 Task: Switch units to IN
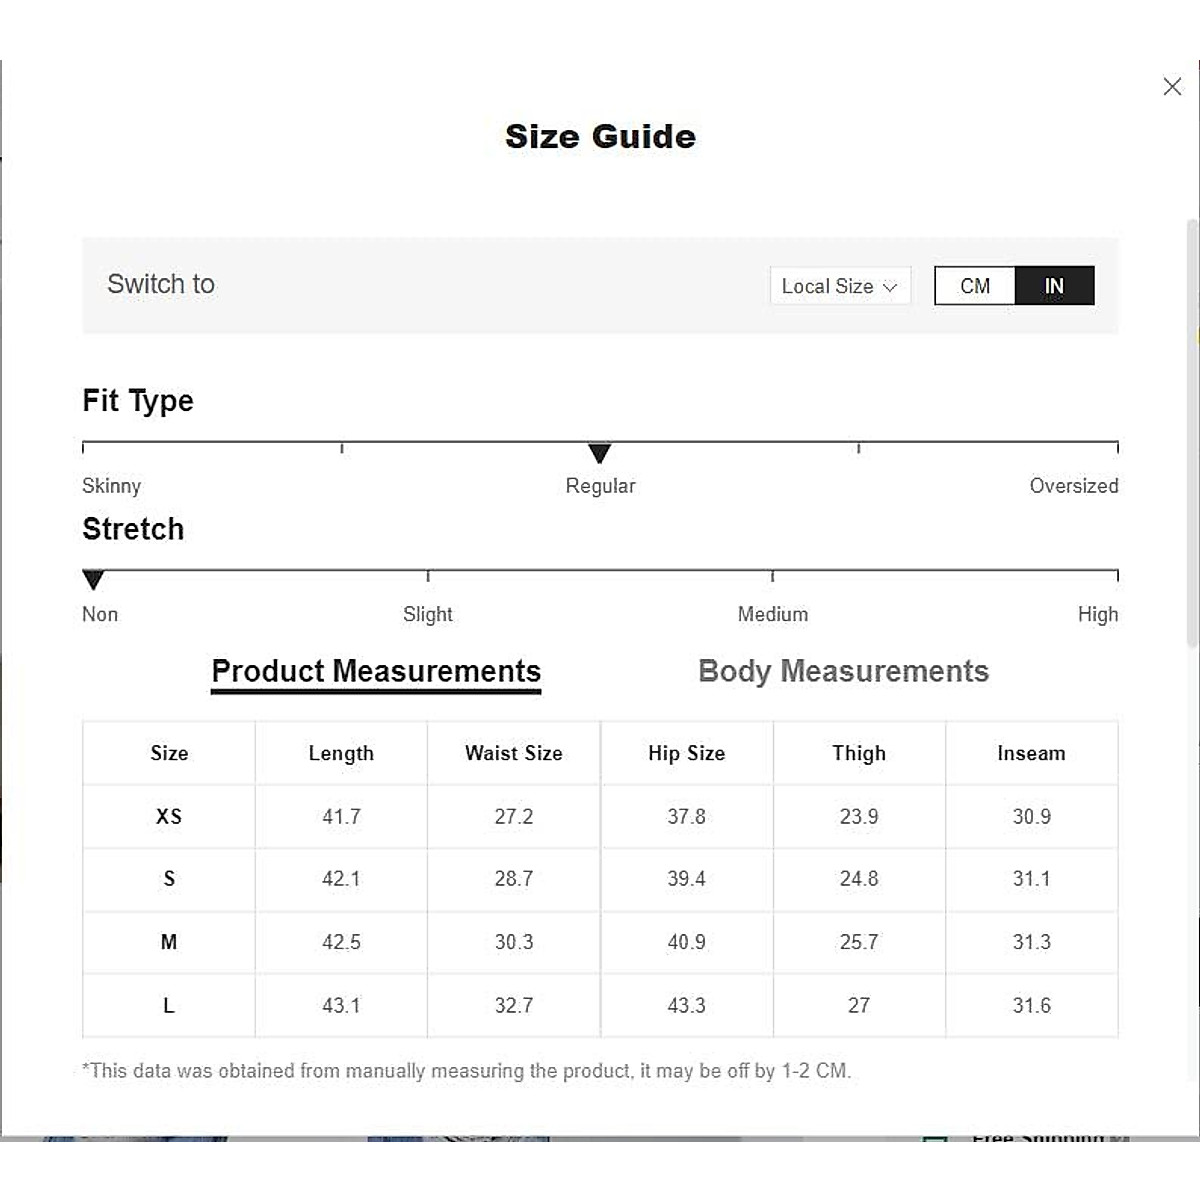(1054, 286)
